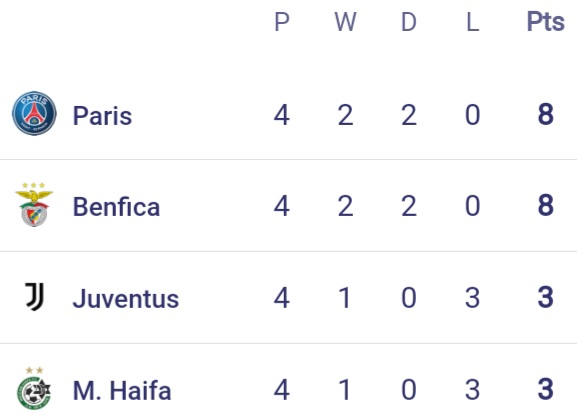
Task: Open the Benfica team link
Action: tap(116, 206)
